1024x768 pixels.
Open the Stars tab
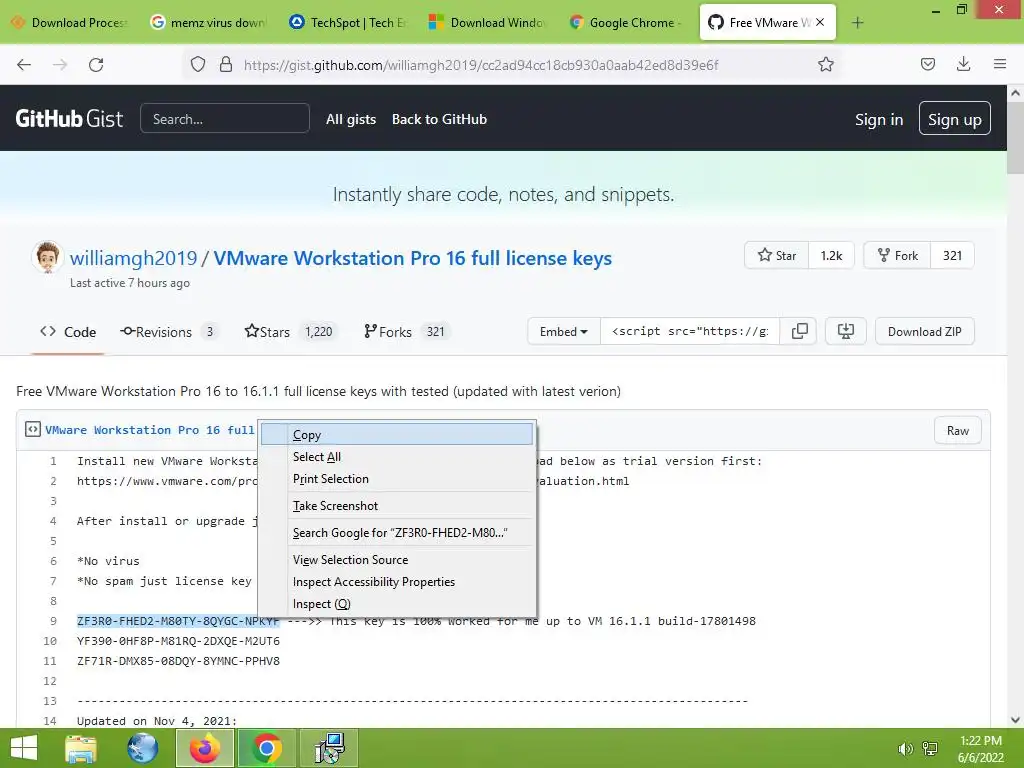tap(290, 332)
